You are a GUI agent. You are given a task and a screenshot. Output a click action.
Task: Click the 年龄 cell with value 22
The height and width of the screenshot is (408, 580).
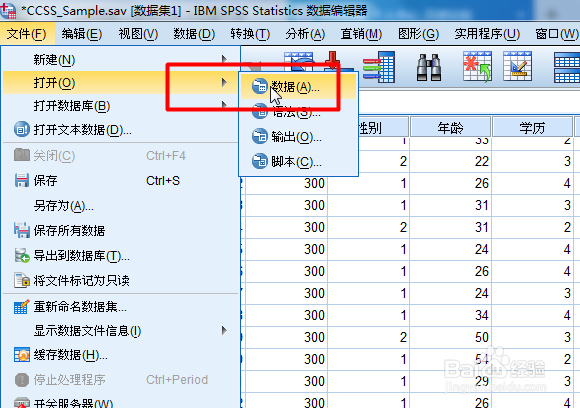coord(451,161)
